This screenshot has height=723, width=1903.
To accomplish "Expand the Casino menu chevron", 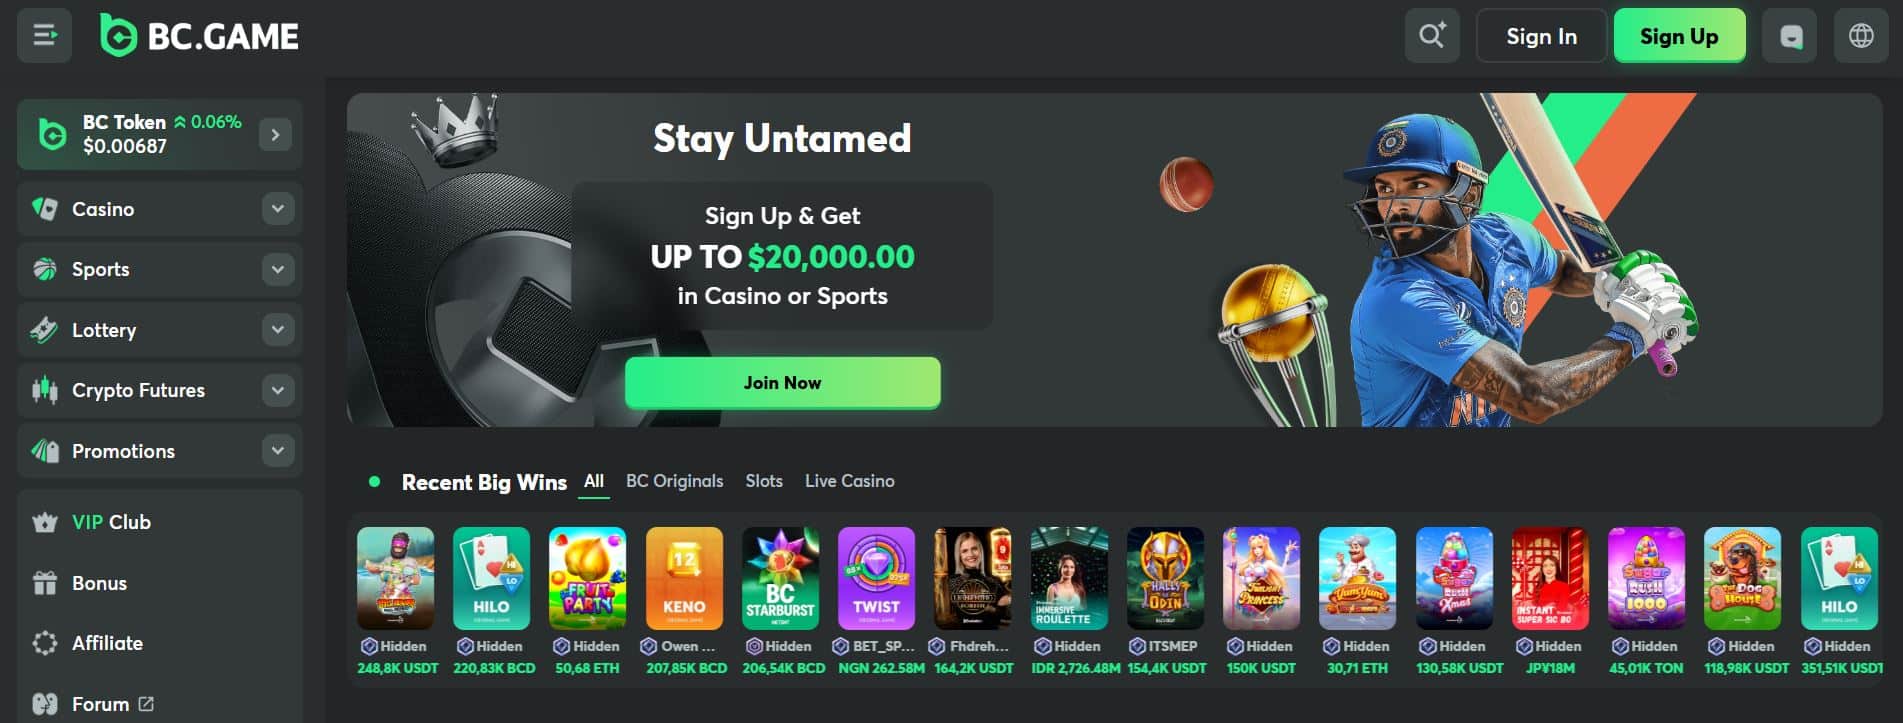I will click(x=278, y=209).
